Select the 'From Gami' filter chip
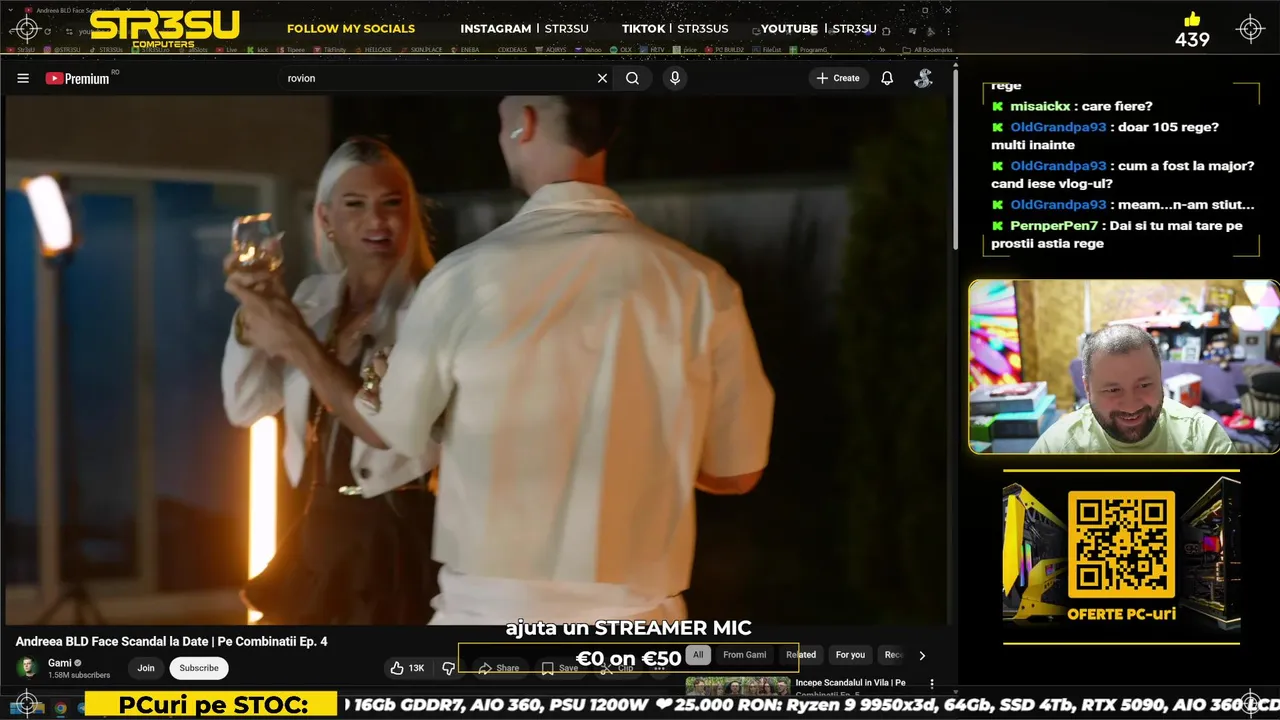The image size is (1280, 720). [x=744, y=655]
